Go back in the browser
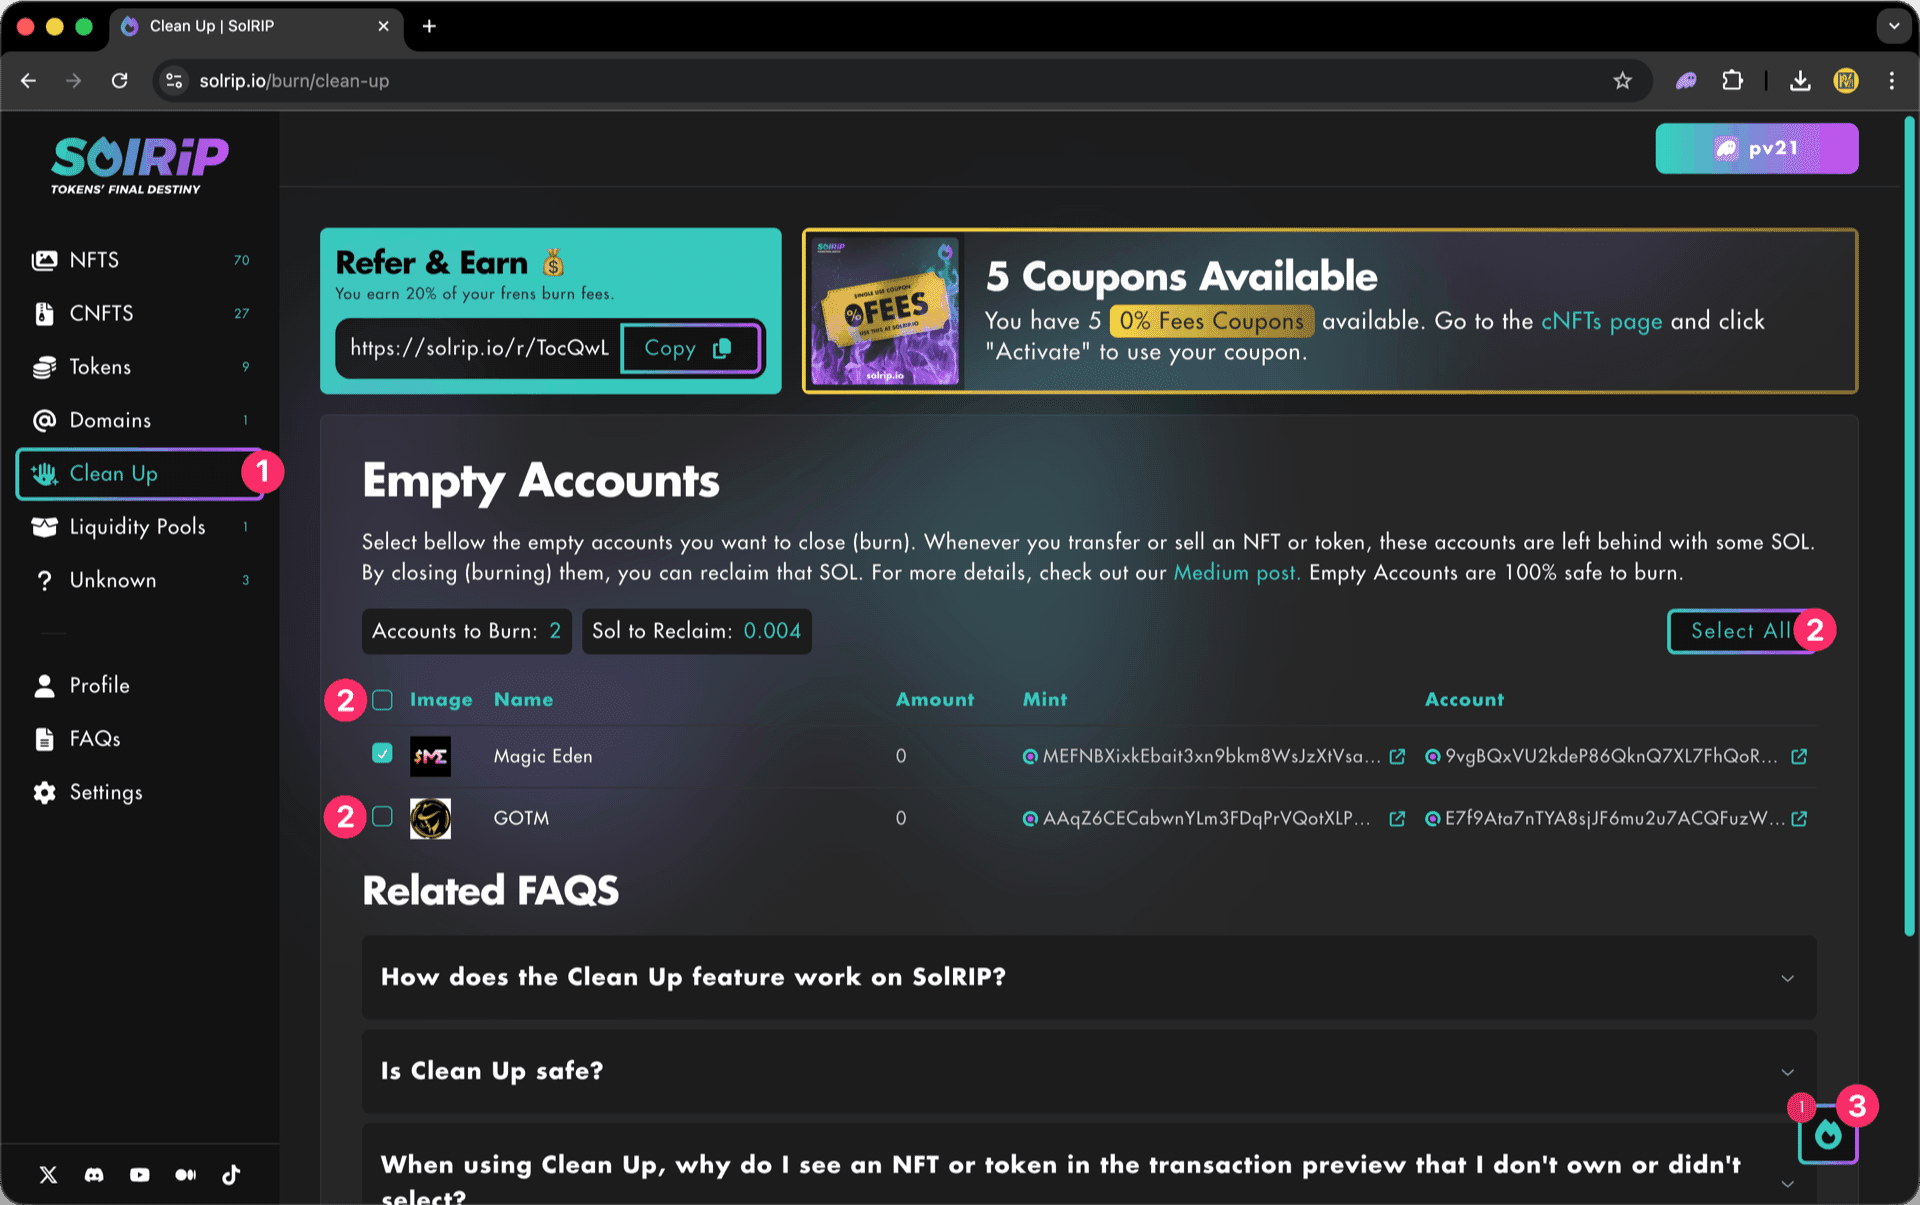 pyautogui.click(x=28, y=81)
